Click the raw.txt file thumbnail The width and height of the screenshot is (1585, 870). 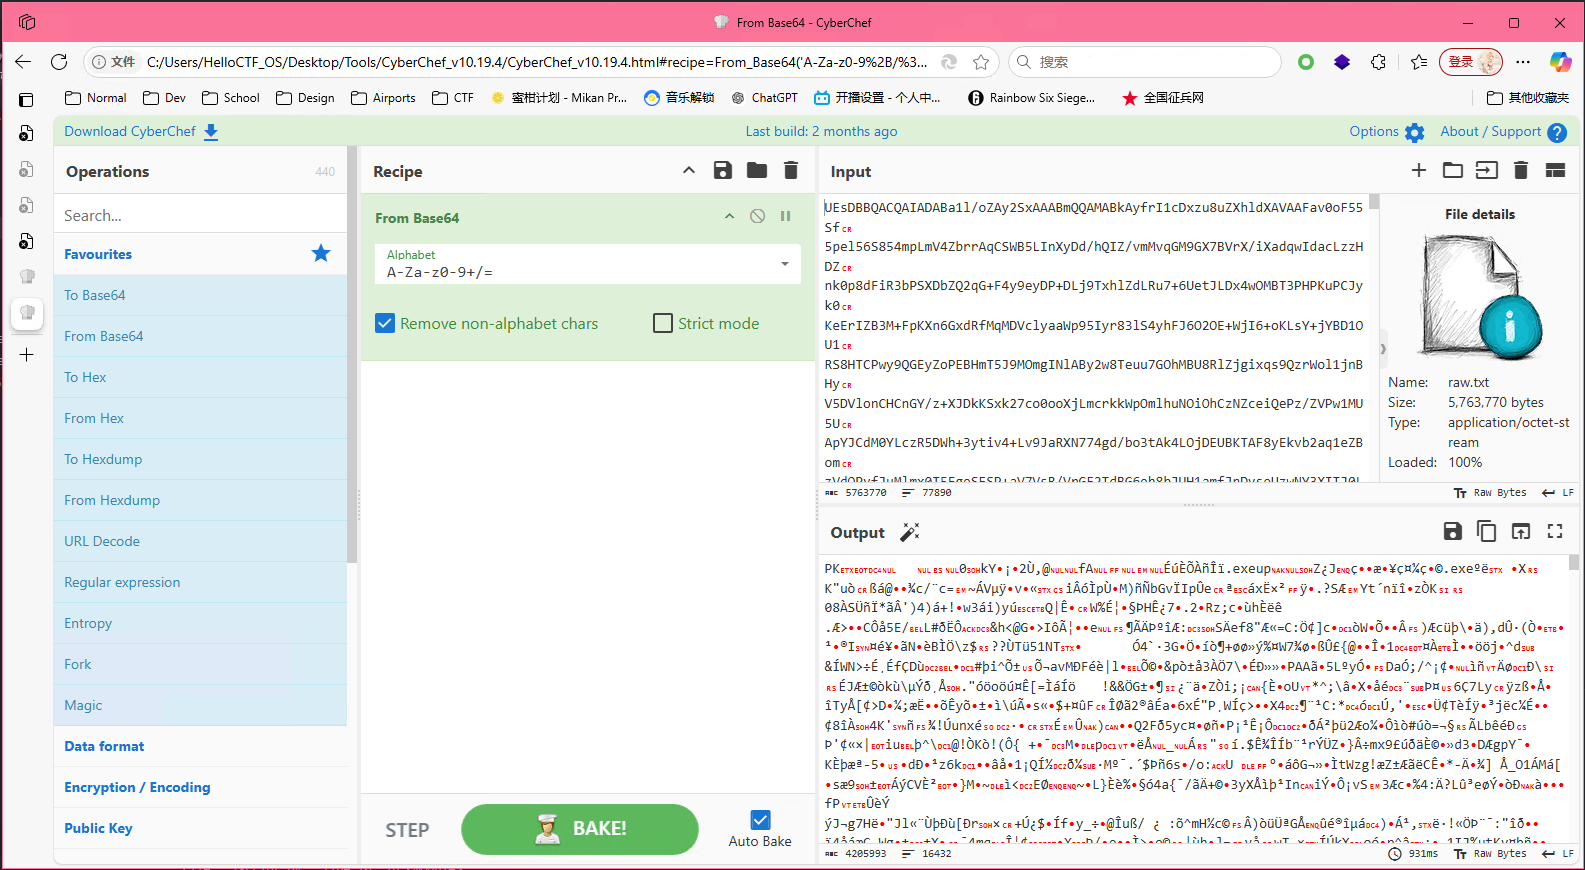(1481, 297)
